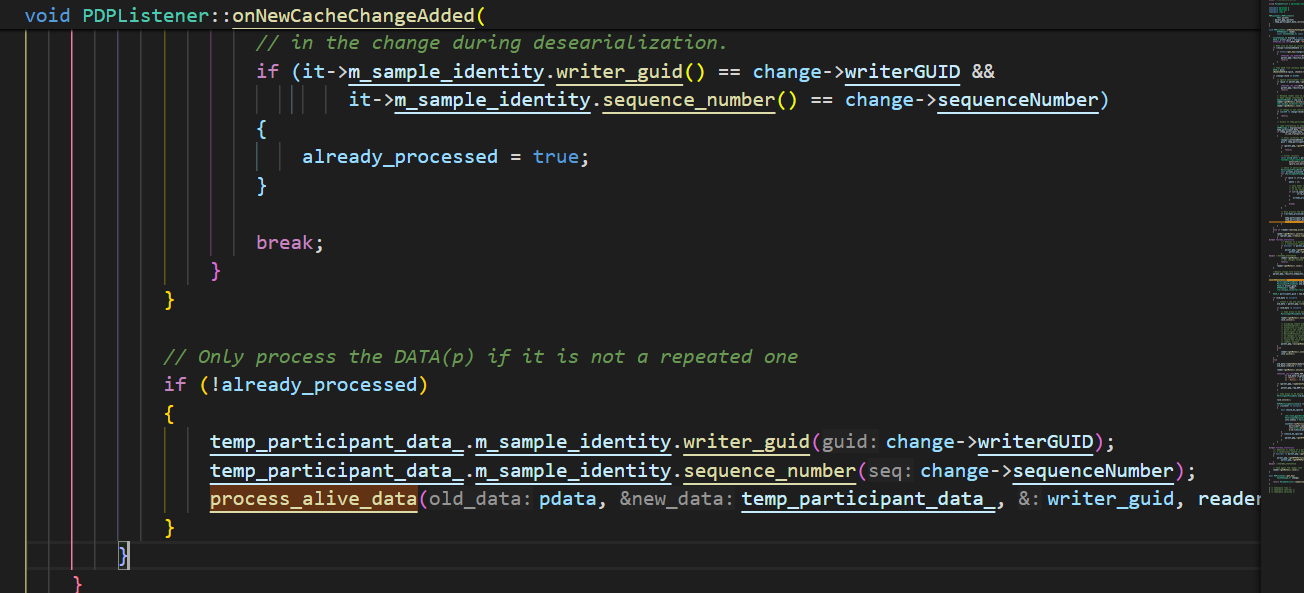
Task: Click the pink closing brace after break
Action: click(x=216, y=271)
